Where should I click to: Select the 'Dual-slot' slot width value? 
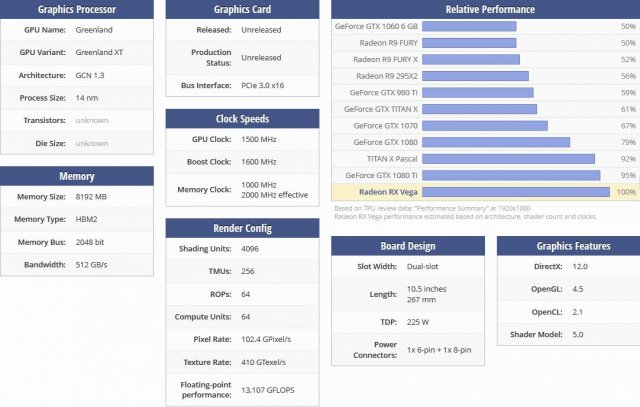(422, 267)
